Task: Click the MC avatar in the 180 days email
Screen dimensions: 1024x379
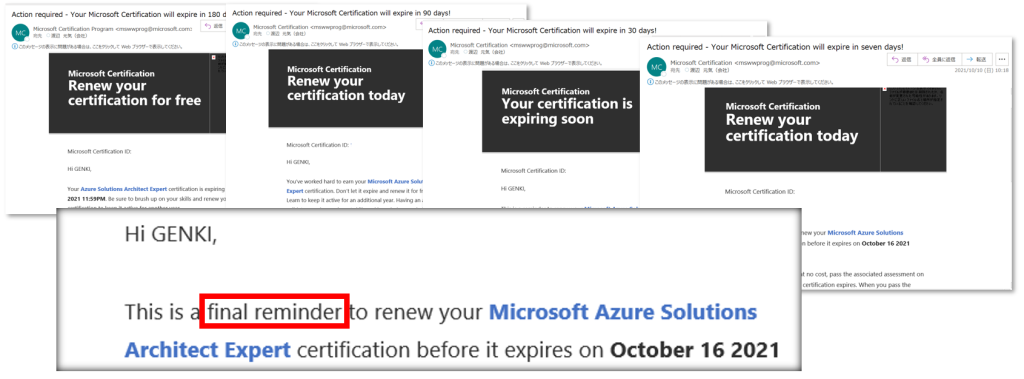Action: [x=21, y=32]
